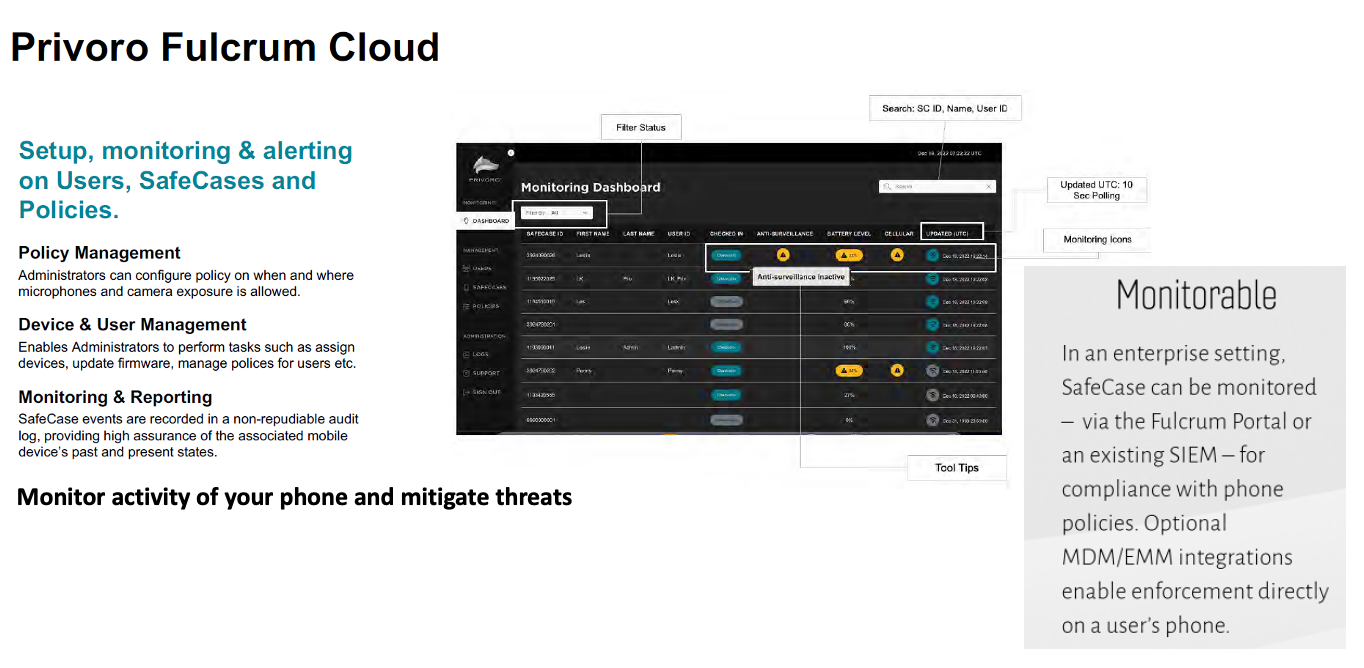This screenshot has height=668, width=1364.
Task: Click the gray Wi-Fi status icon in Penny's row
Action: 932,370
